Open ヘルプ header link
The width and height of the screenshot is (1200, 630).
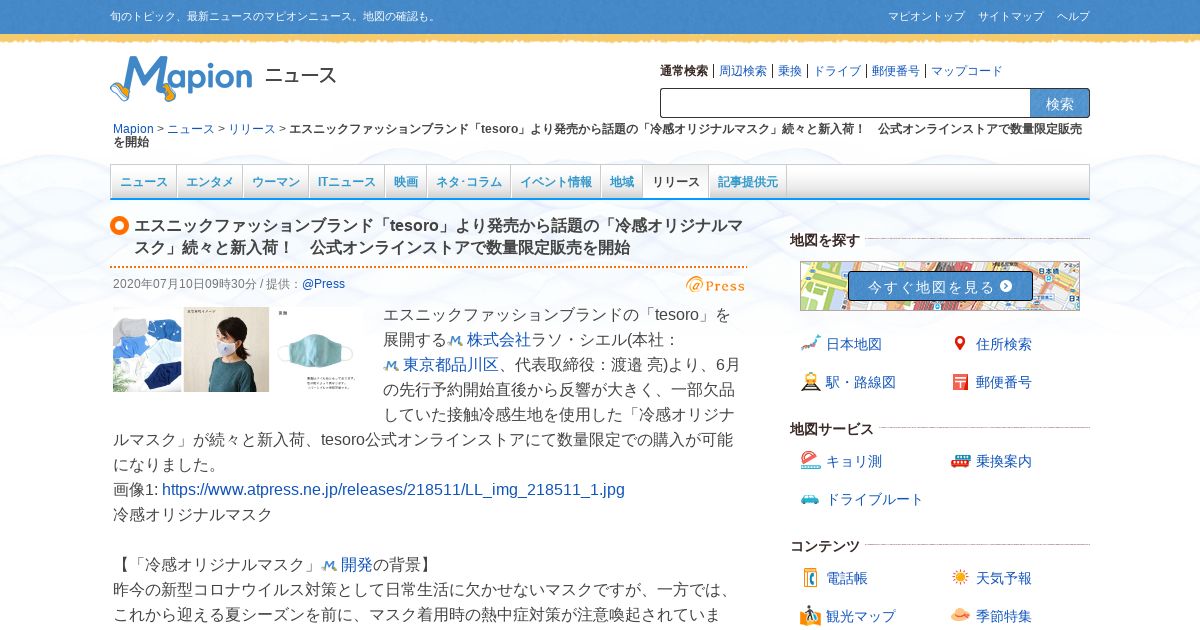(x=1073, y=16)
